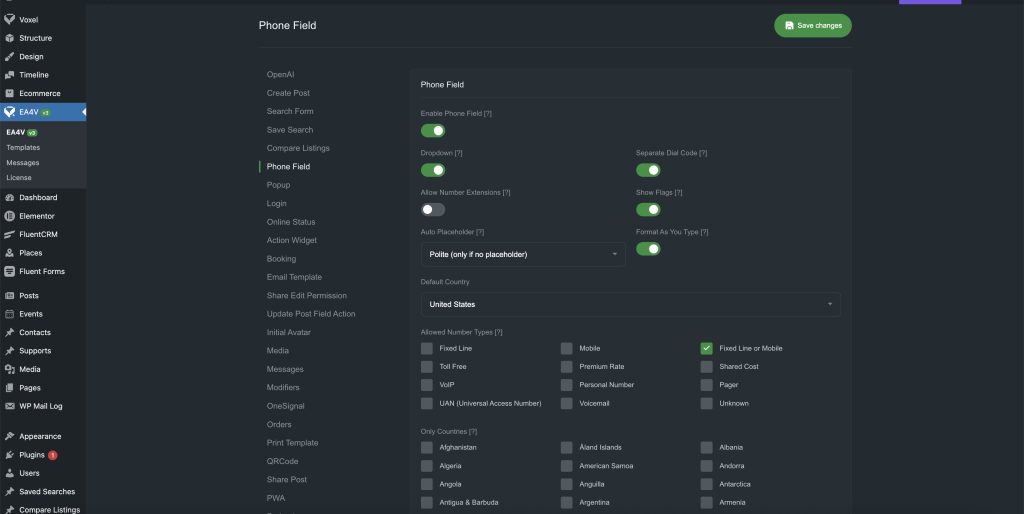The image size is (1024, 514).
Task: Open the Search Form settings tab
Action: [290, 111]
